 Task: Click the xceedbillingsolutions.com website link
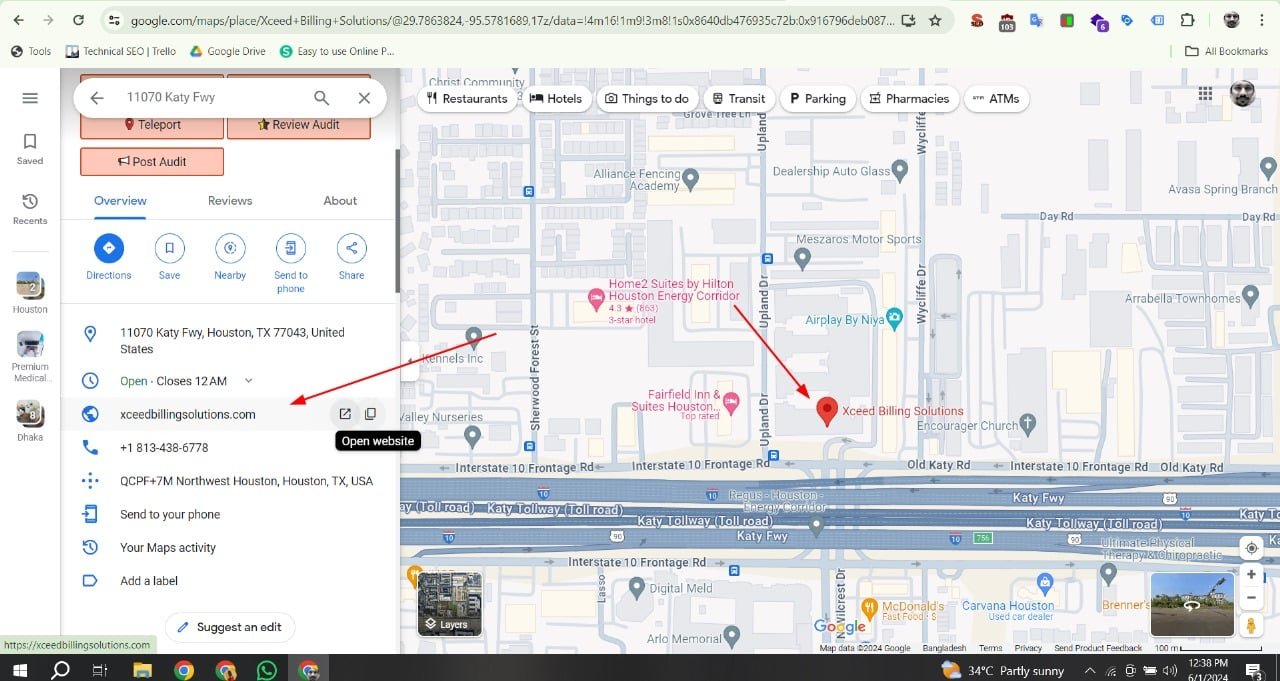[x=188, y=414]
